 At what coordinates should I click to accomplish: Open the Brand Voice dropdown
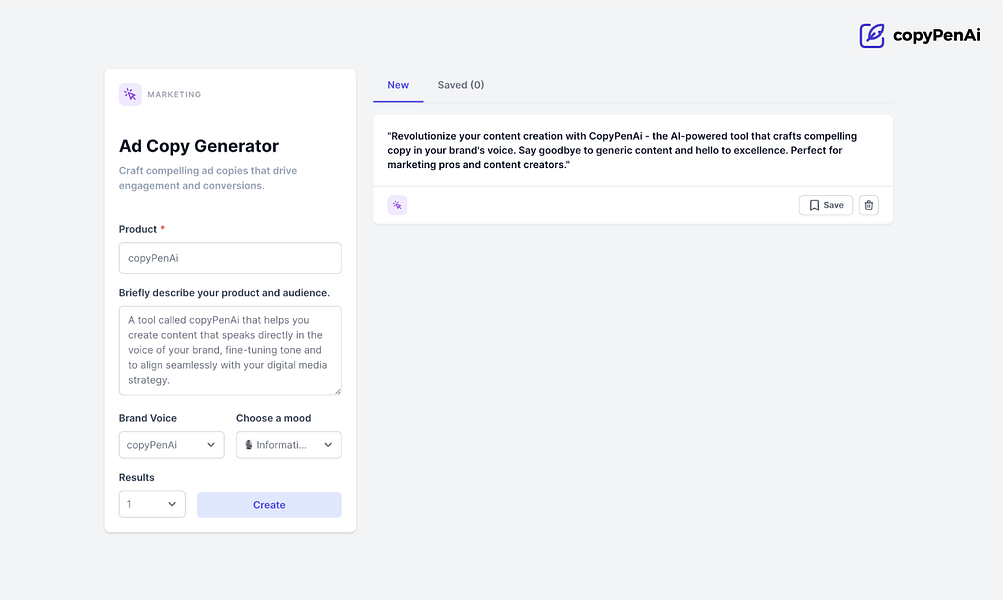[171, 445]
